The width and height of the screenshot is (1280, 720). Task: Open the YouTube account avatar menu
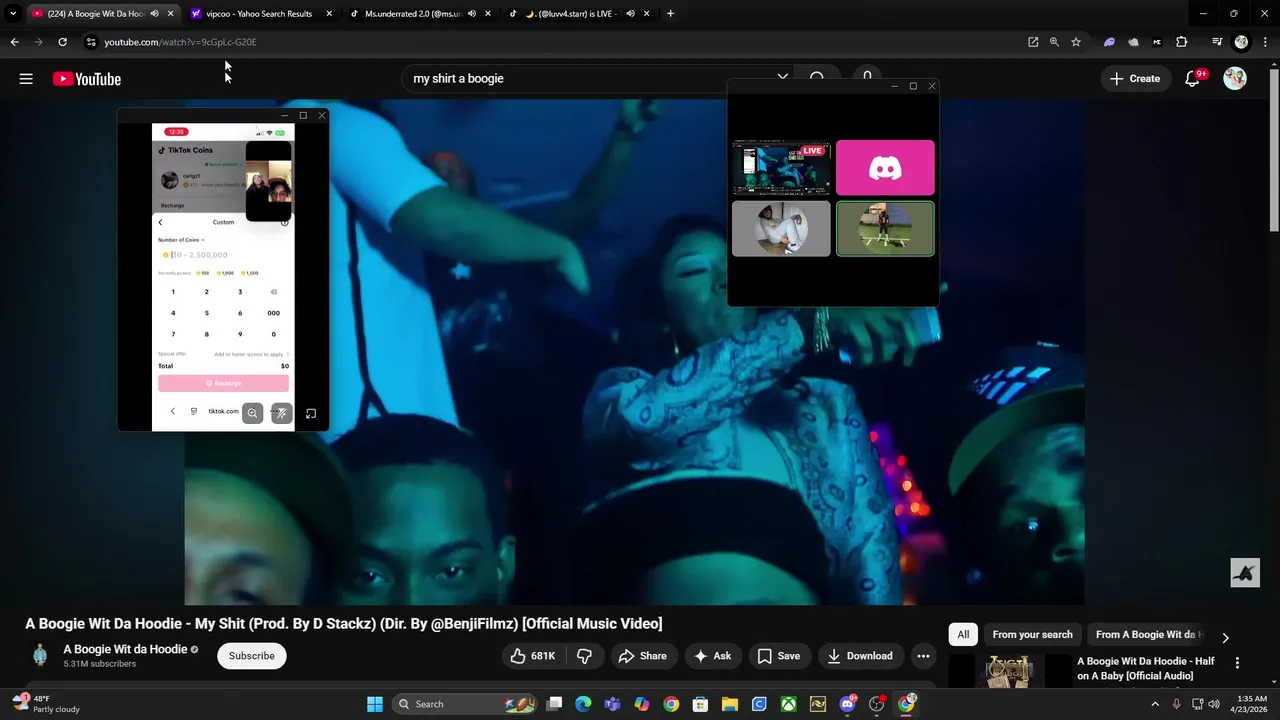[1235, 79]
